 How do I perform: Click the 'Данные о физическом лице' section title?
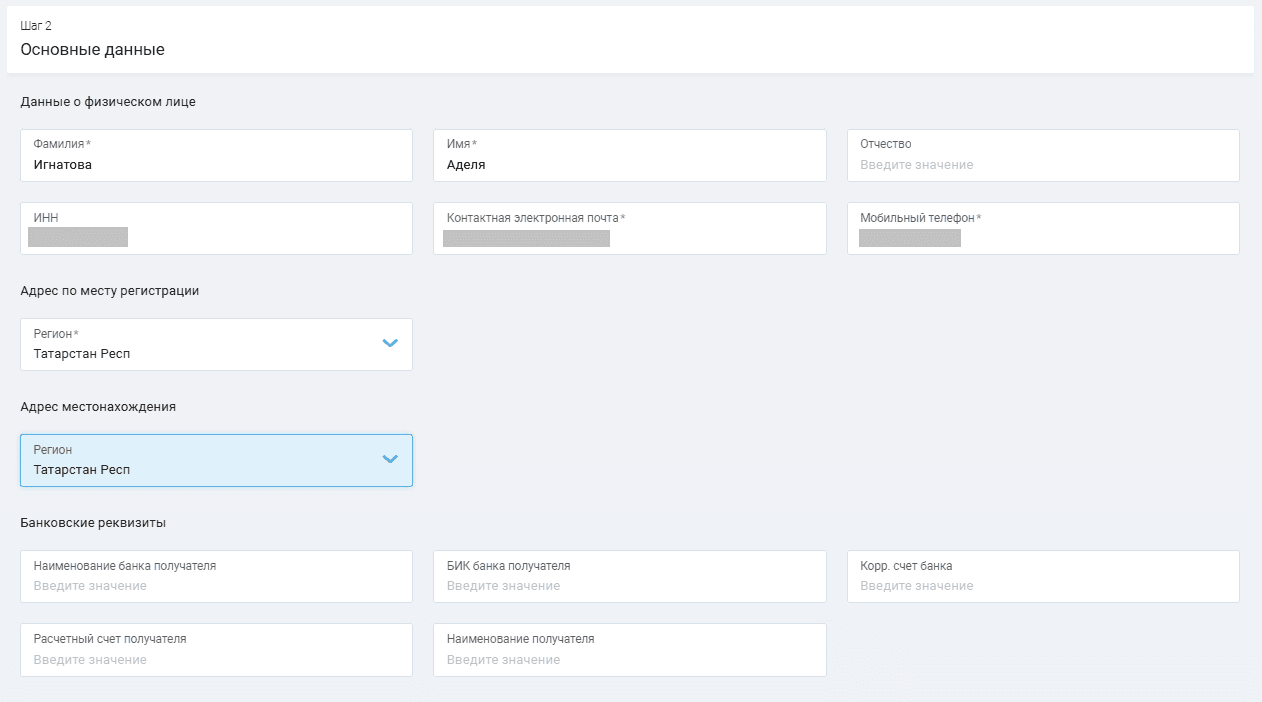point(108,101)
